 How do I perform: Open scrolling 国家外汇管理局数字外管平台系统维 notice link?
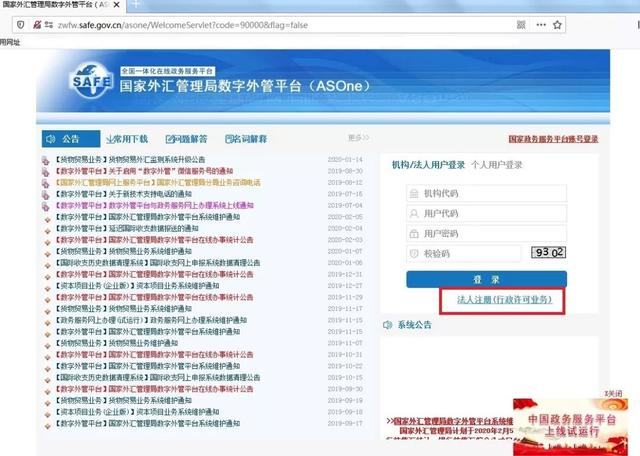(452, 421)
